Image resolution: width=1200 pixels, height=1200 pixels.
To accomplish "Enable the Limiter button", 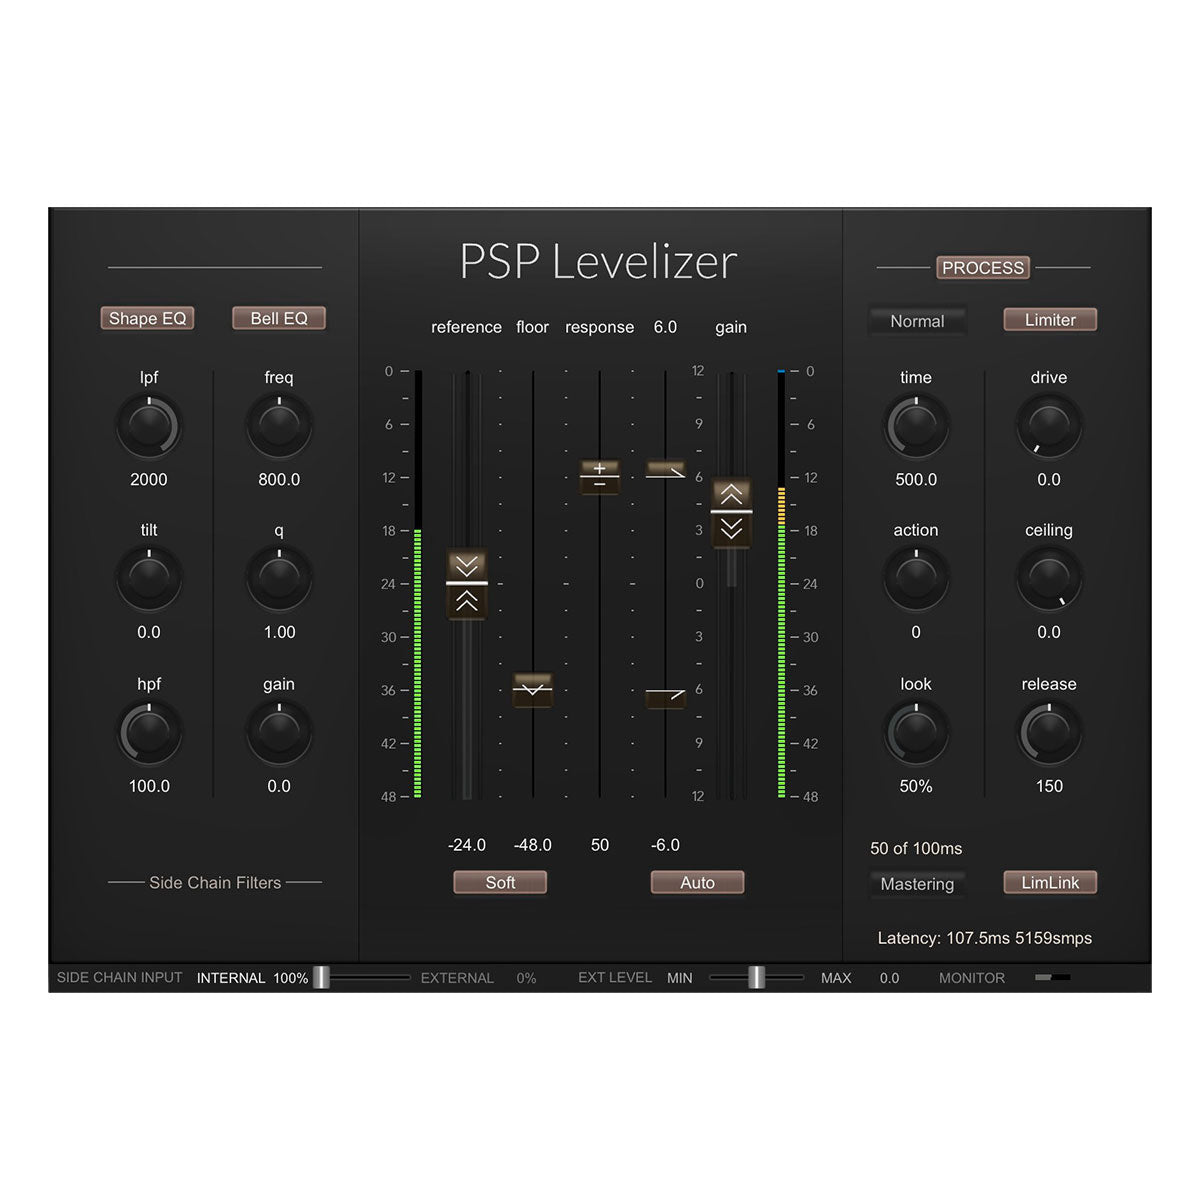I will click(x=1050, y=320).
